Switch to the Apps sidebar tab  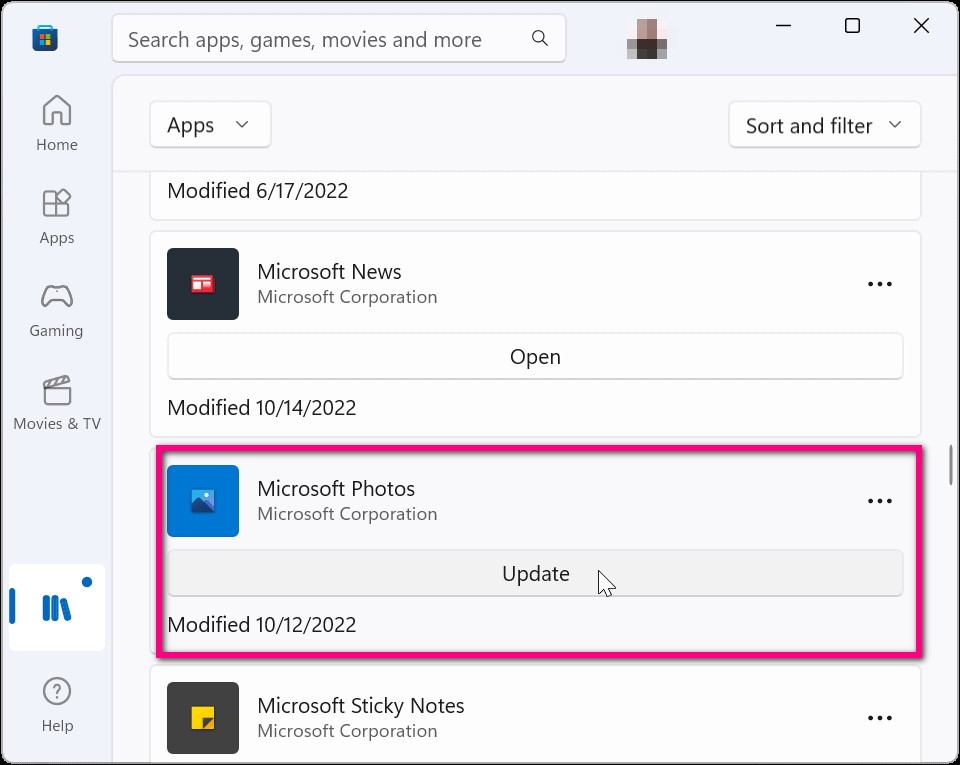tap(57, 217)
